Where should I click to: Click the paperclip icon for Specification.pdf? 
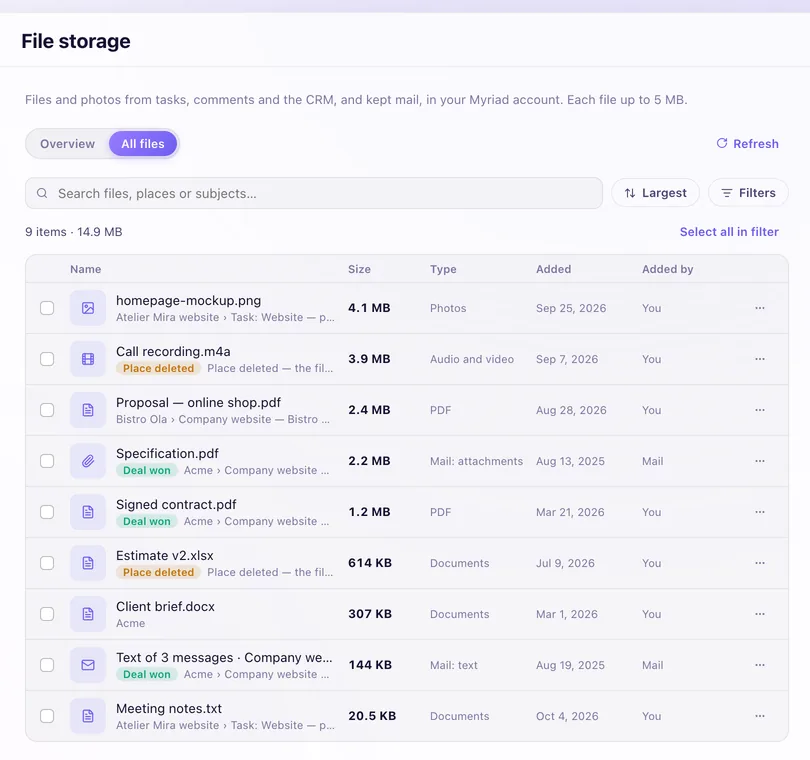coord(88,461)
